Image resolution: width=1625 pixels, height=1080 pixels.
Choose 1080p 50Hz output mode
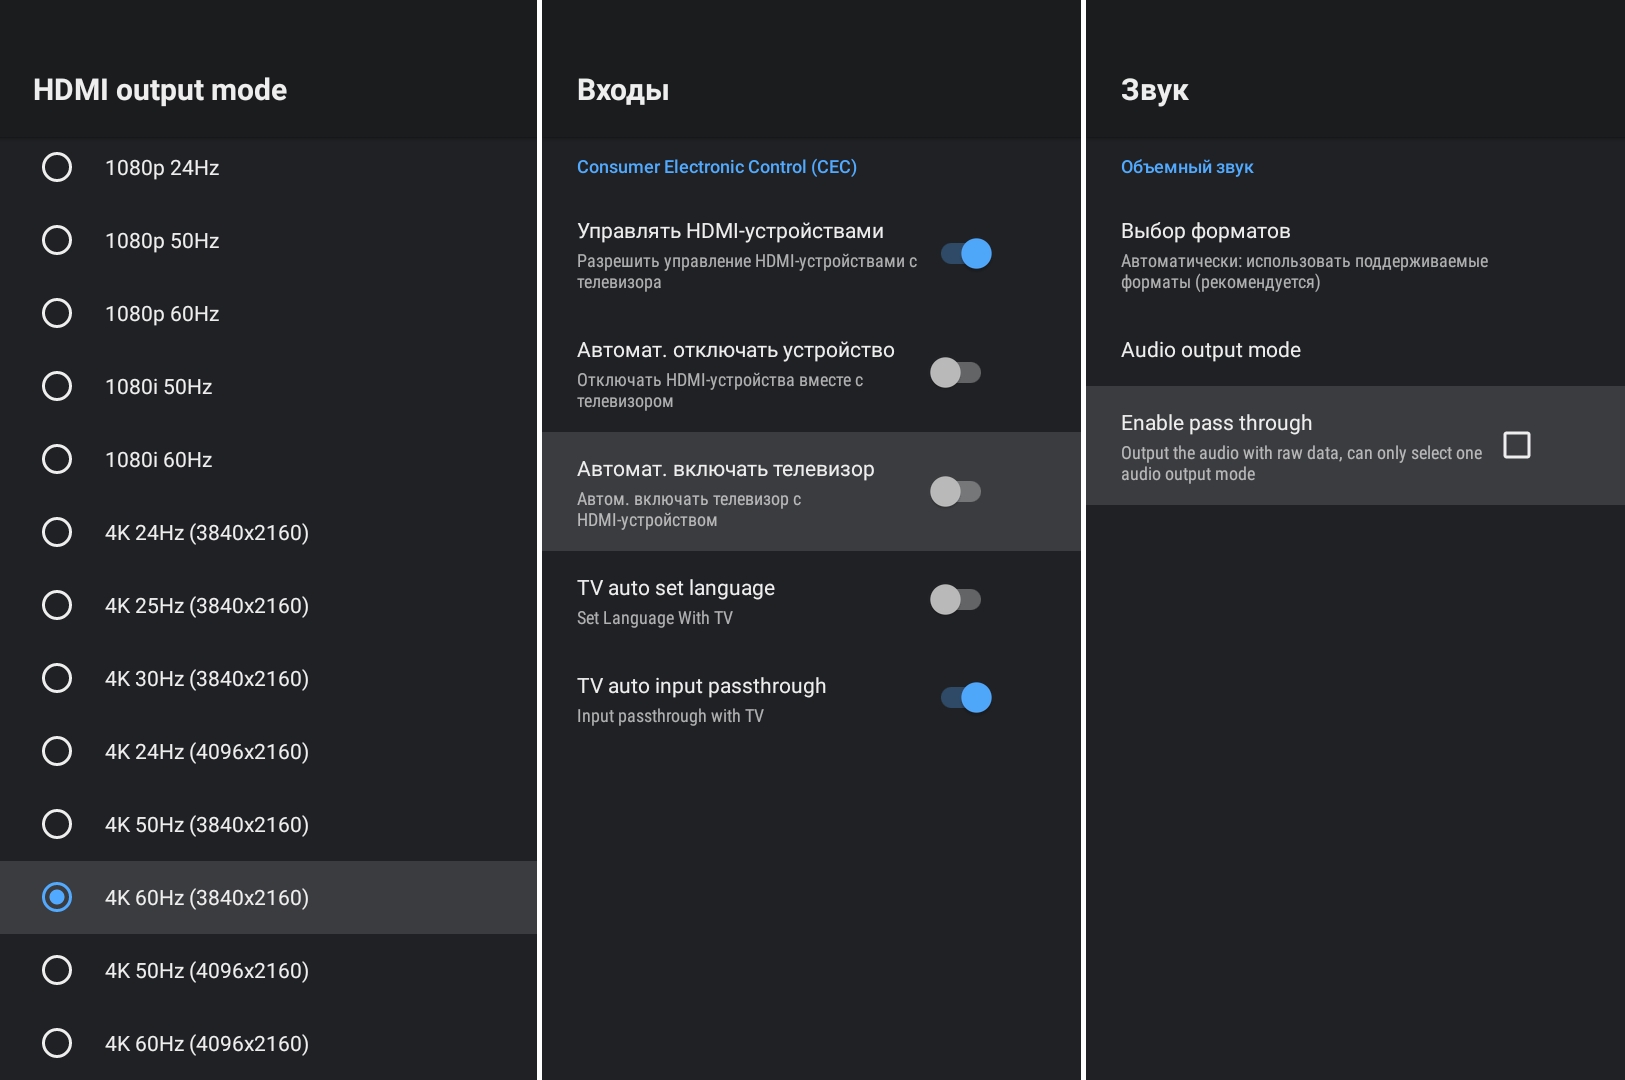click(57, 240)
